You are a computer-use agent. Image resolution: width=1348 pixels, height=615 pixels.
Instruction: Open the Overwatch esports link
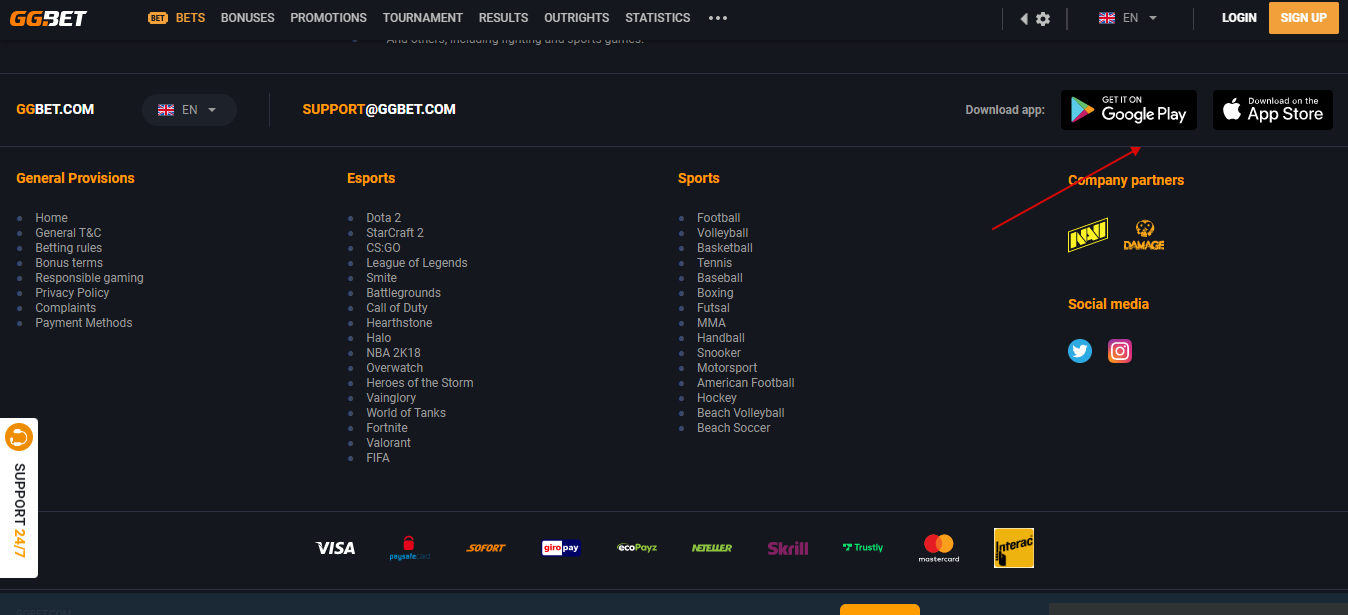pyautogui.click(x=395, y=368)
